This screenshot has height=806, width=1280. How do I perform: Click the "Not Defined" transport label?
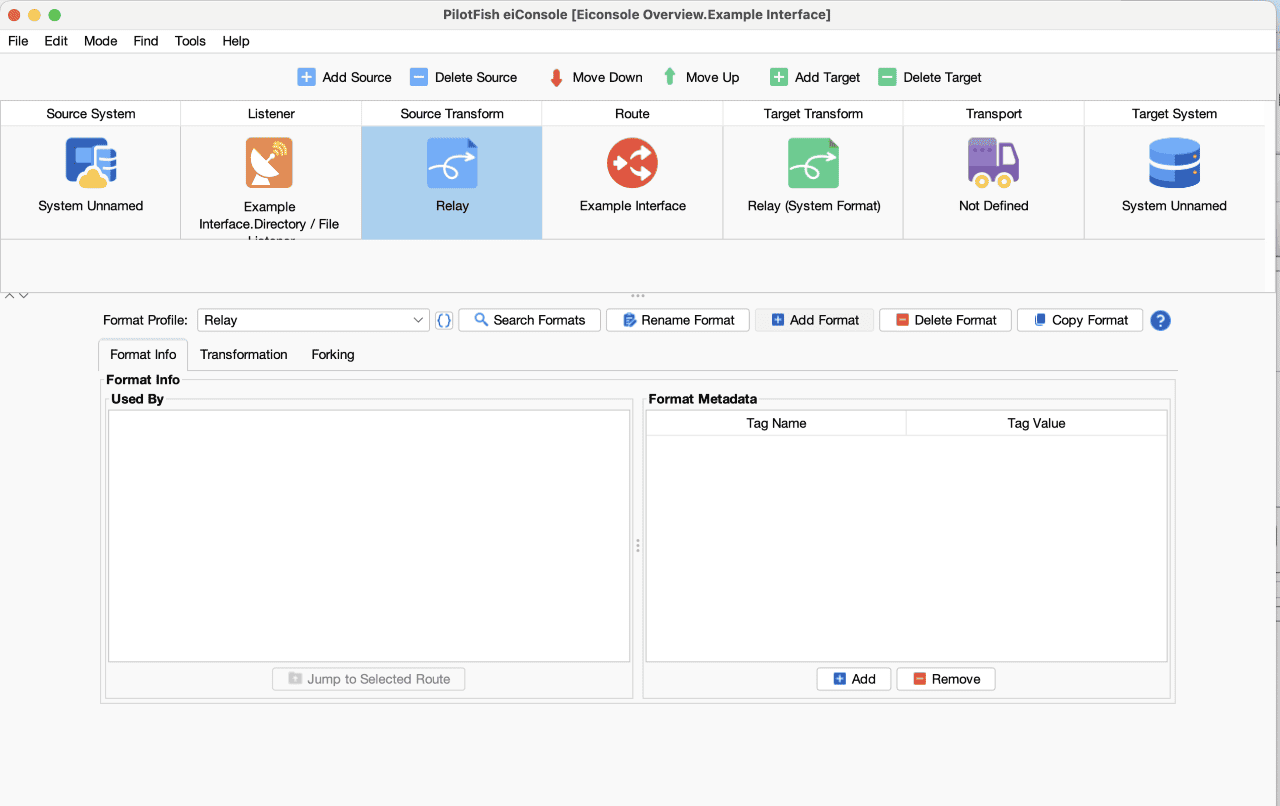point(994,206)
